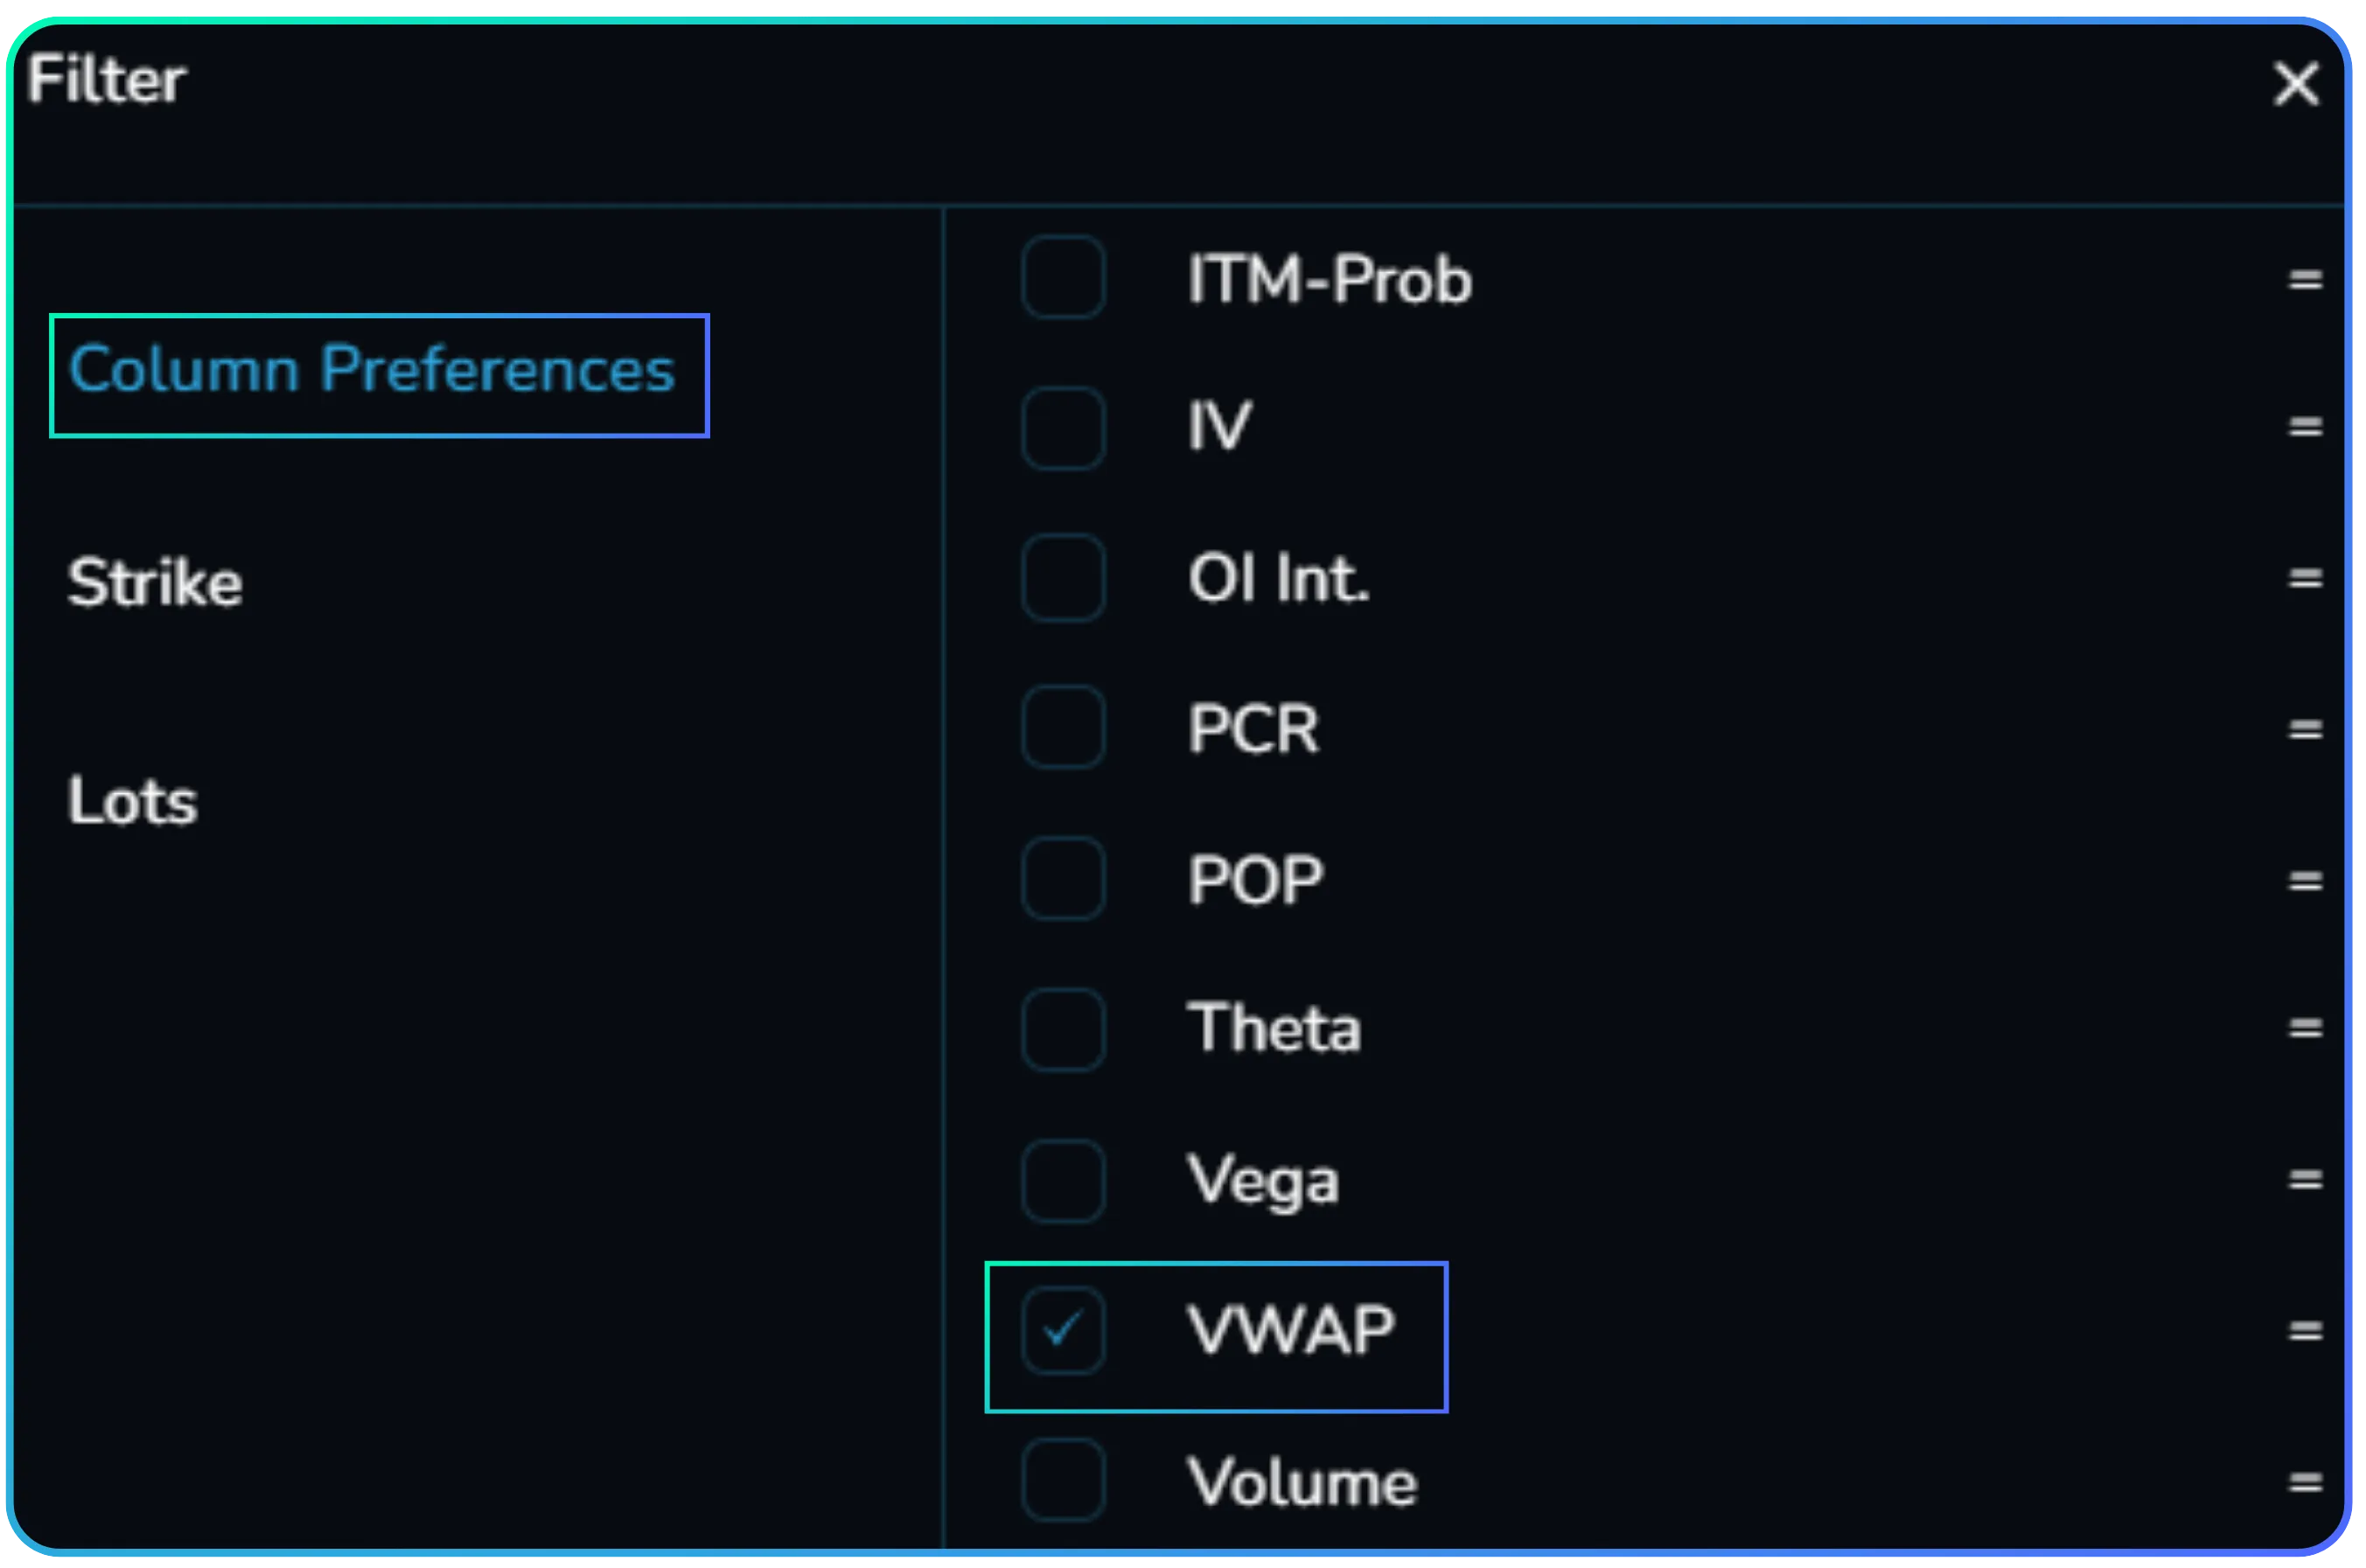This screenshot has width=2366, height=1568.
Task: Enable the POP column checkbox
Action: click(1063, 879)
